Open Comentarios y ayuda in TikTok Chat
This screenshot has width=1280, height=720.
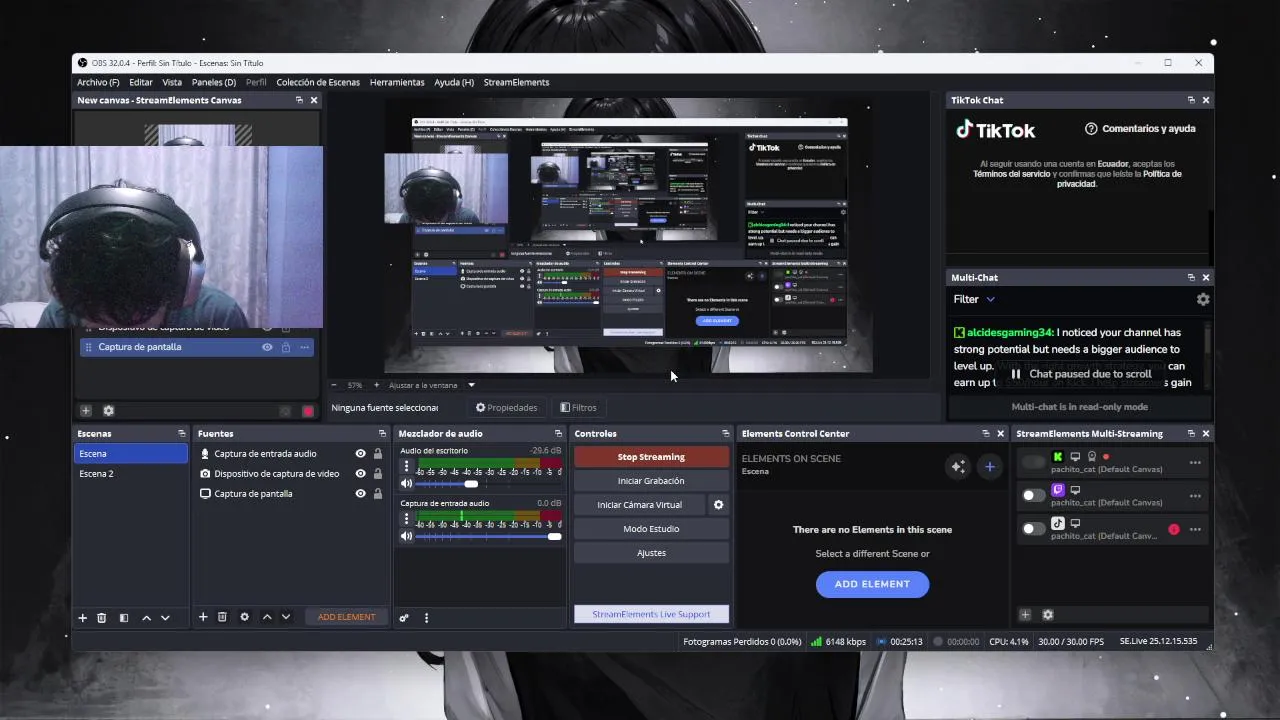coord(1140,129)
